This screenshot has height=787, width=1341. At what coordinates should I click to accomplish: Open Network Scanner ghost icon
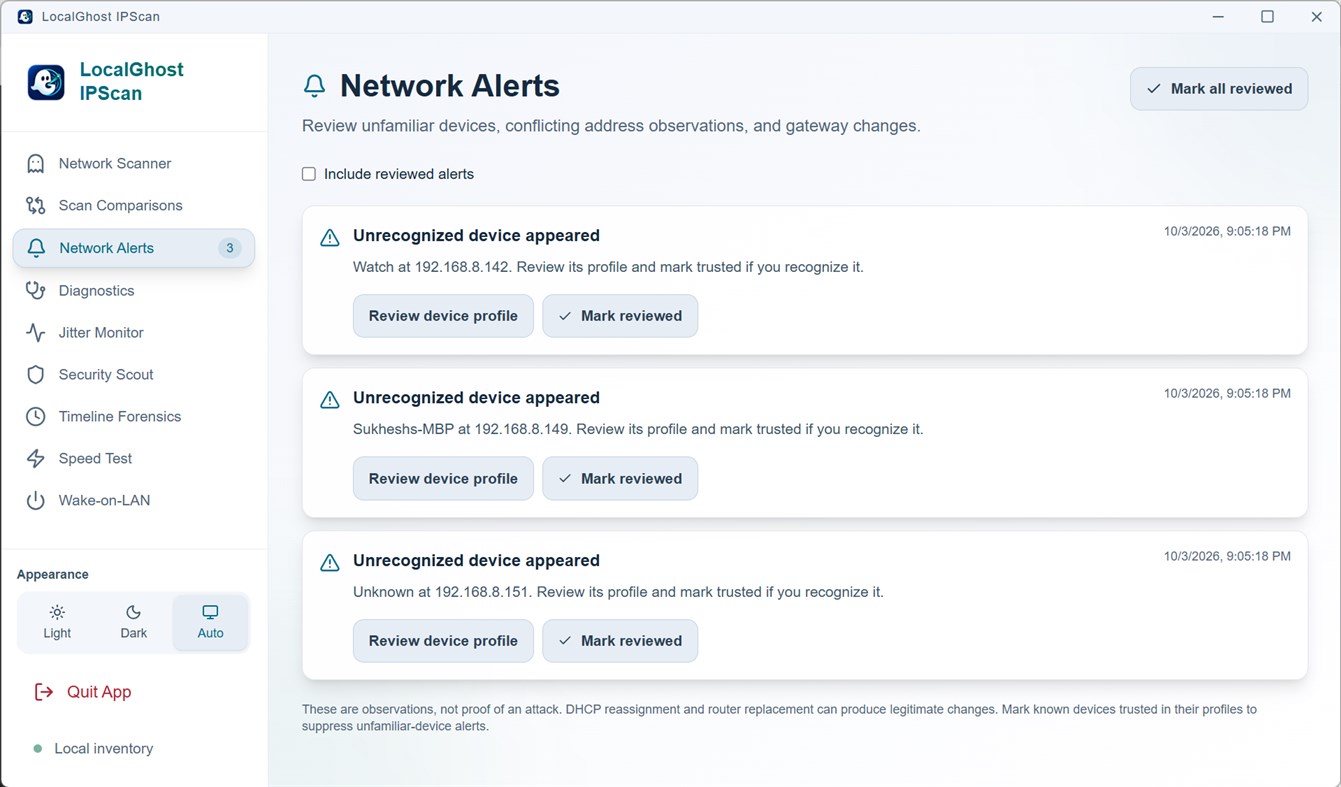[36, 163]
